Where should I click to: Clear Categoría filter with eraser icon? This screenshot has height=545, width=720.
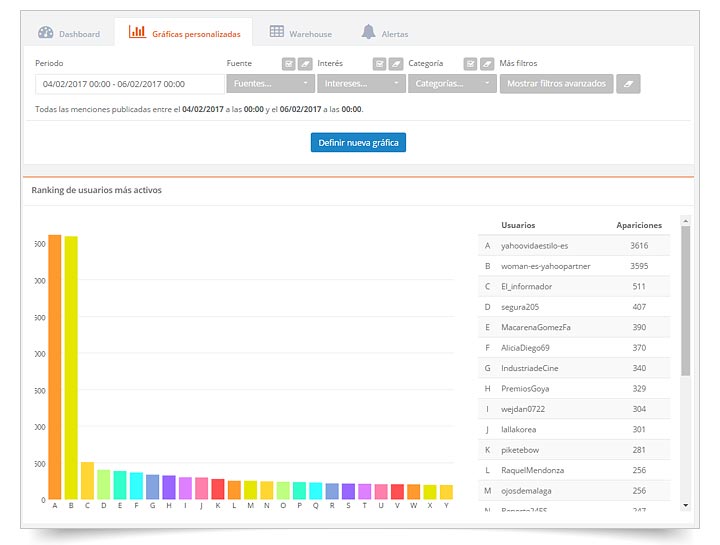tap(487, 64)
